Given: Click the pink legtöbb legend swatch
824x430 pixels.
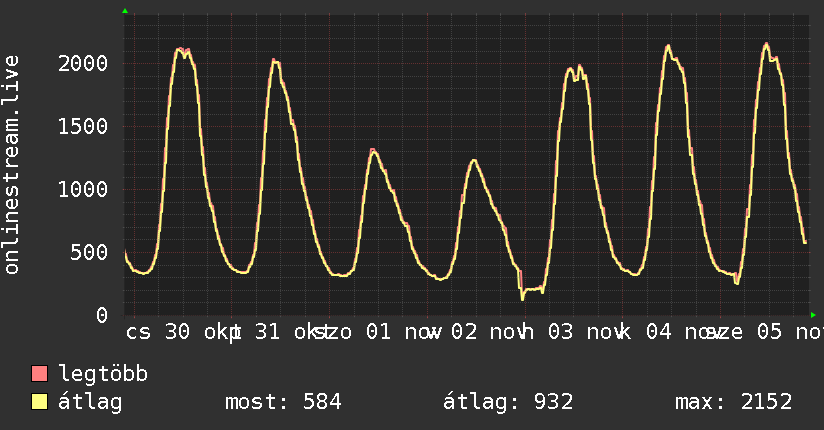Looking at the screenshot, I should coord(39,373).
